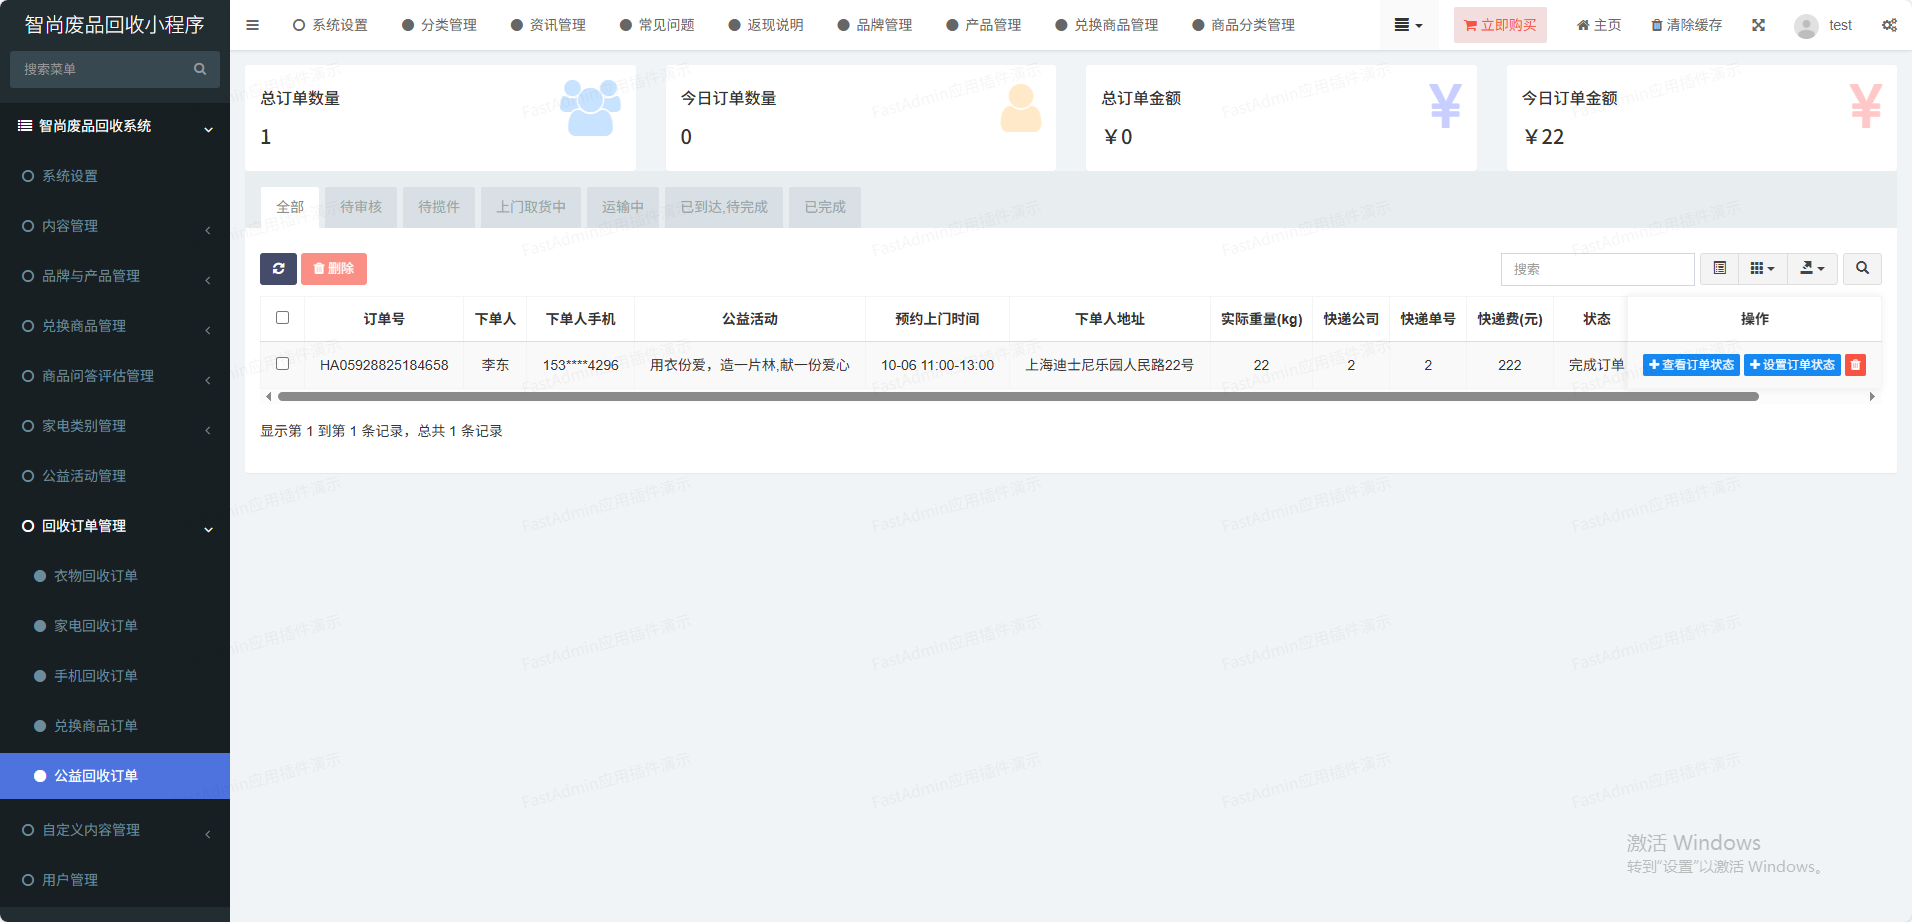Open the export data dropdown
The width and height of the screenshot is (1912, 922).
pos(1812,269)
